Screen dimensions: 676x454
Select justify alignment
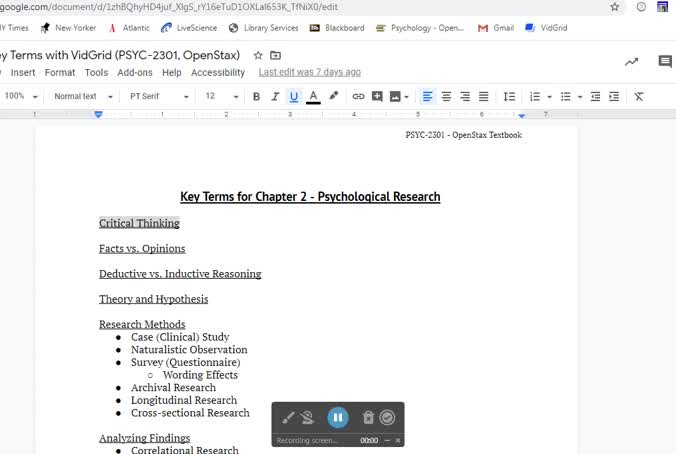click(484, 96)
